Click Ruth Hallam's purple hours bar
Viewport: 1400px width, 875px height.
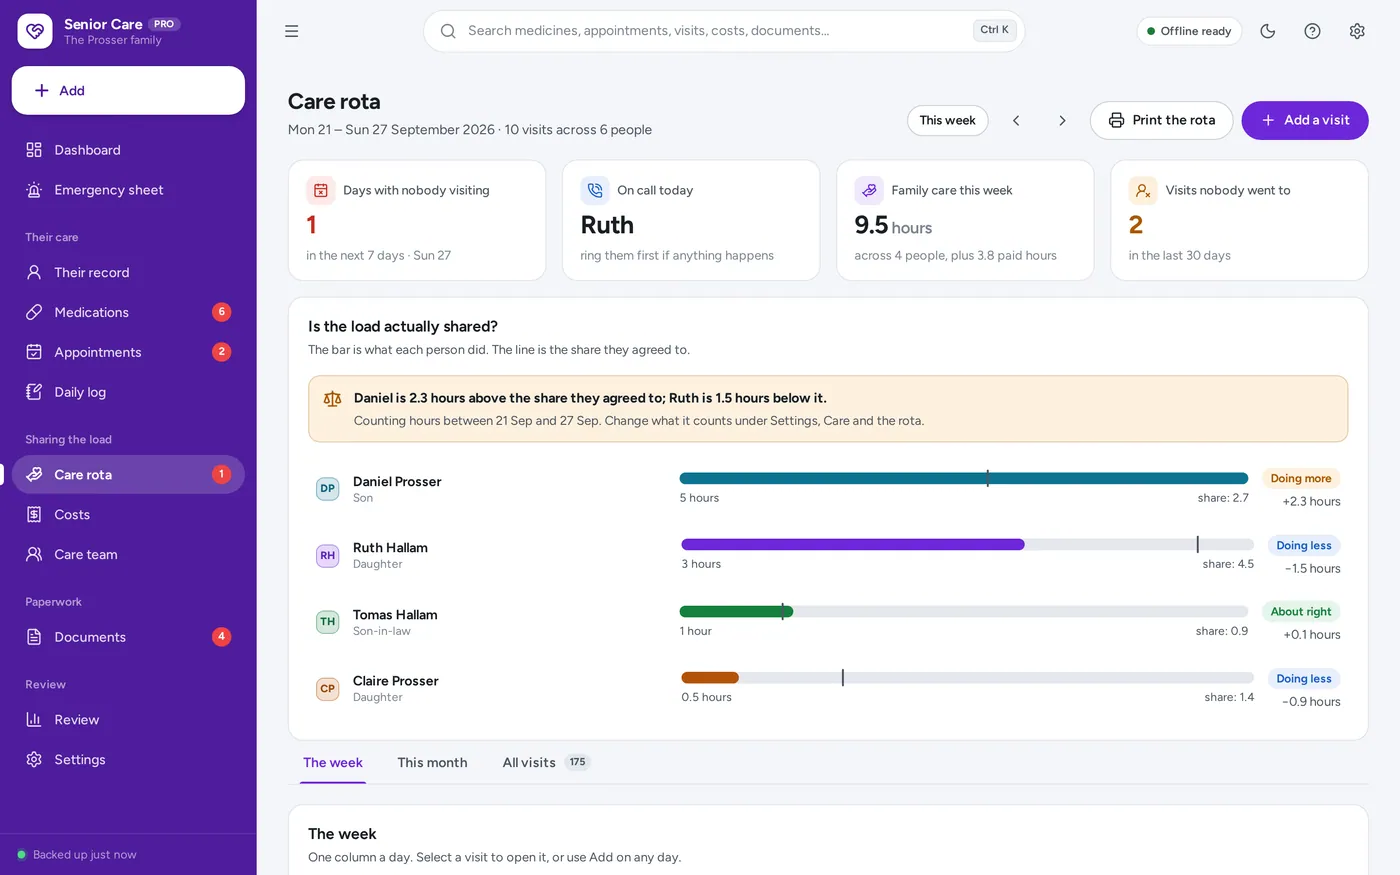(x=853, y=545)
